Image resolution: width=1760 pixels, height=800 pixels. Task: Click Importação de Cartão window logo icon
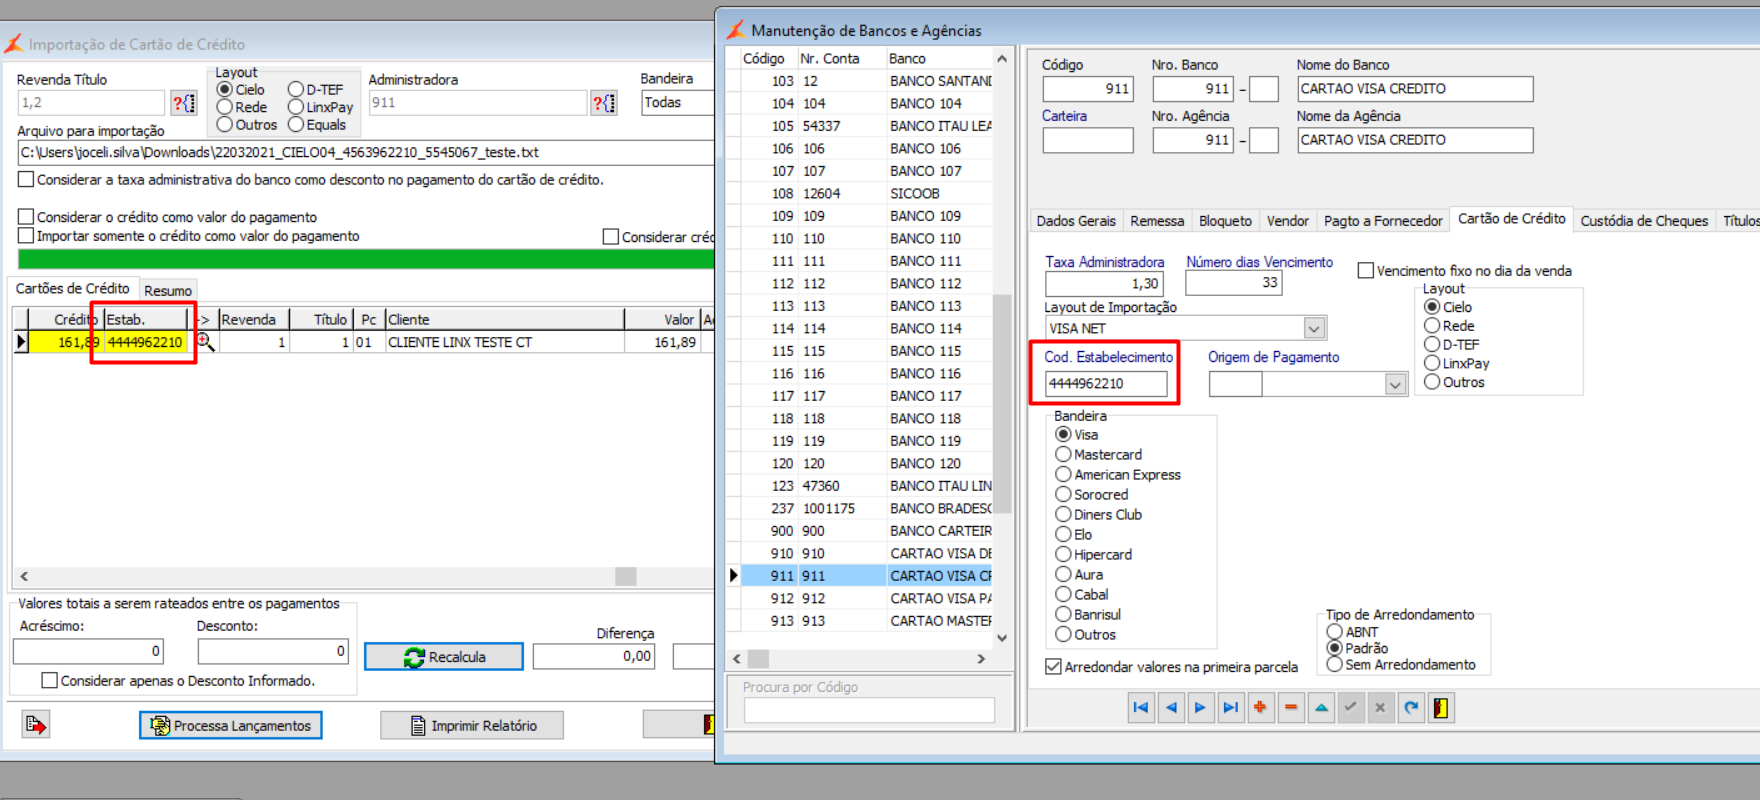[x=13, y=44]
